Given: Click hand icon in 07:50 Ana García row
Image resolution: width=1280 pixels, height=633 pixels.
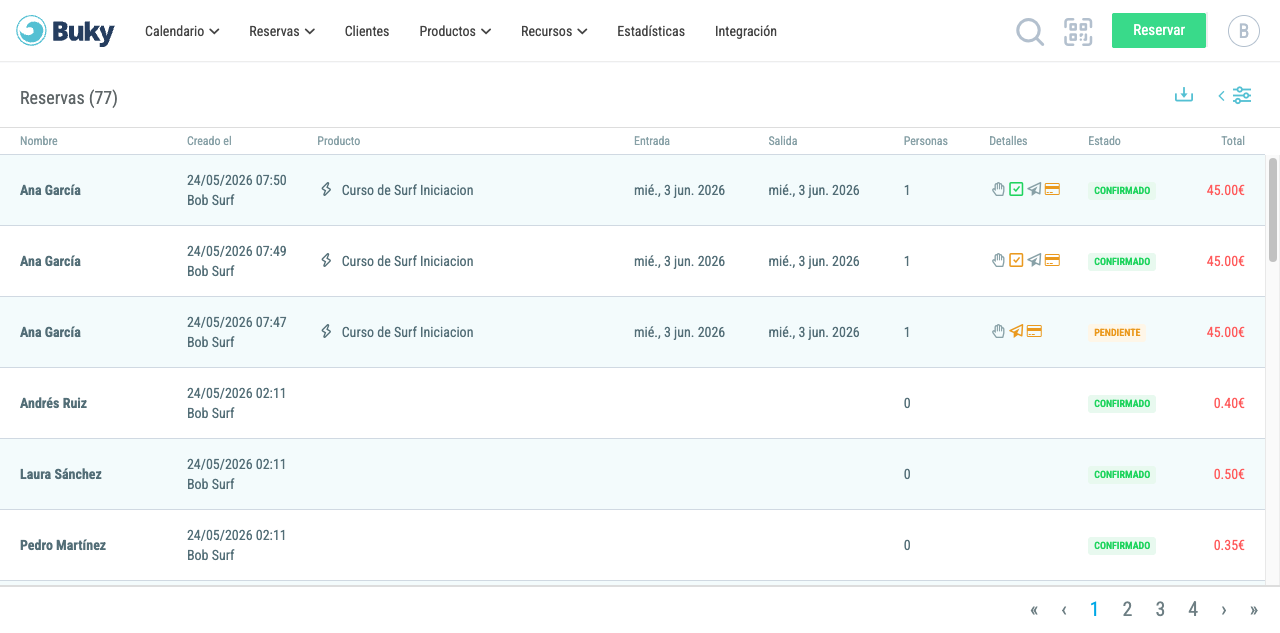Looking at the screenshot, I should click(x=998, y=189).
